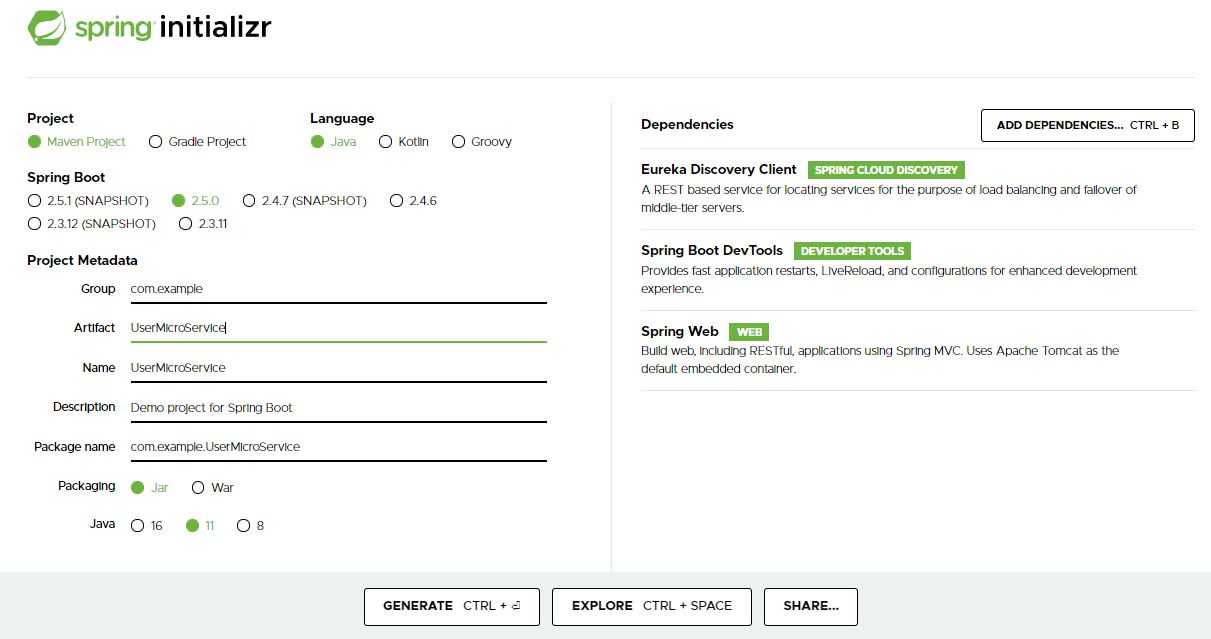Screen dimensions: 1211x639
Task: Choose Groovy as the language
Action: (482, 142)
